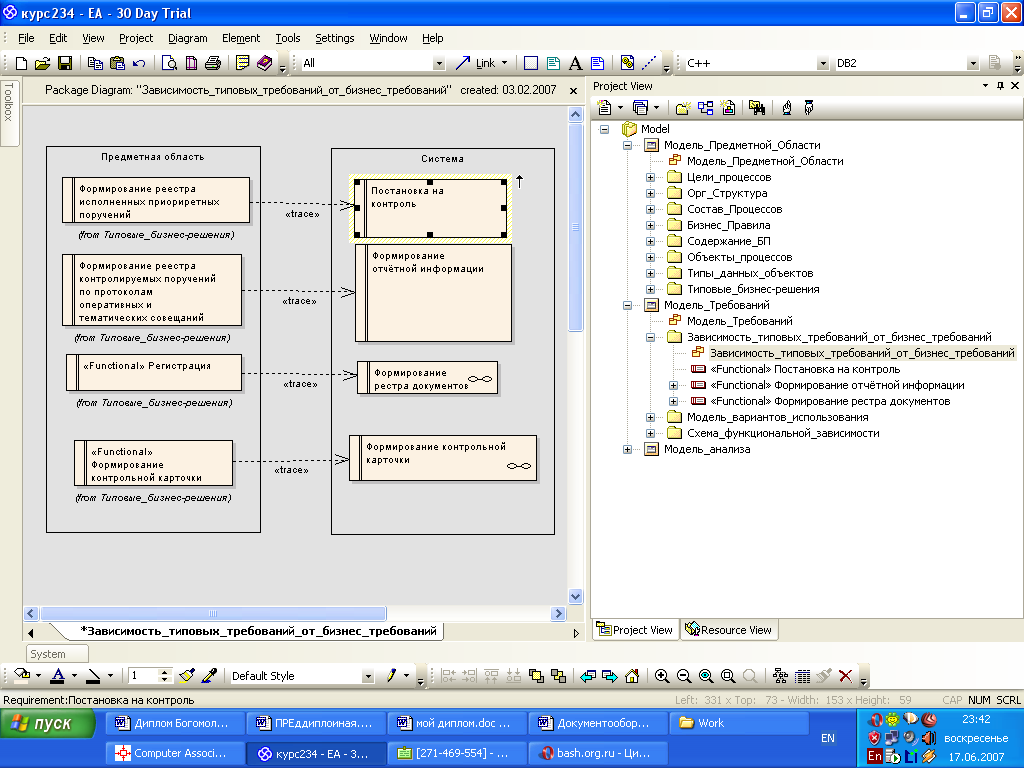Click the line color swatch button

94,676
